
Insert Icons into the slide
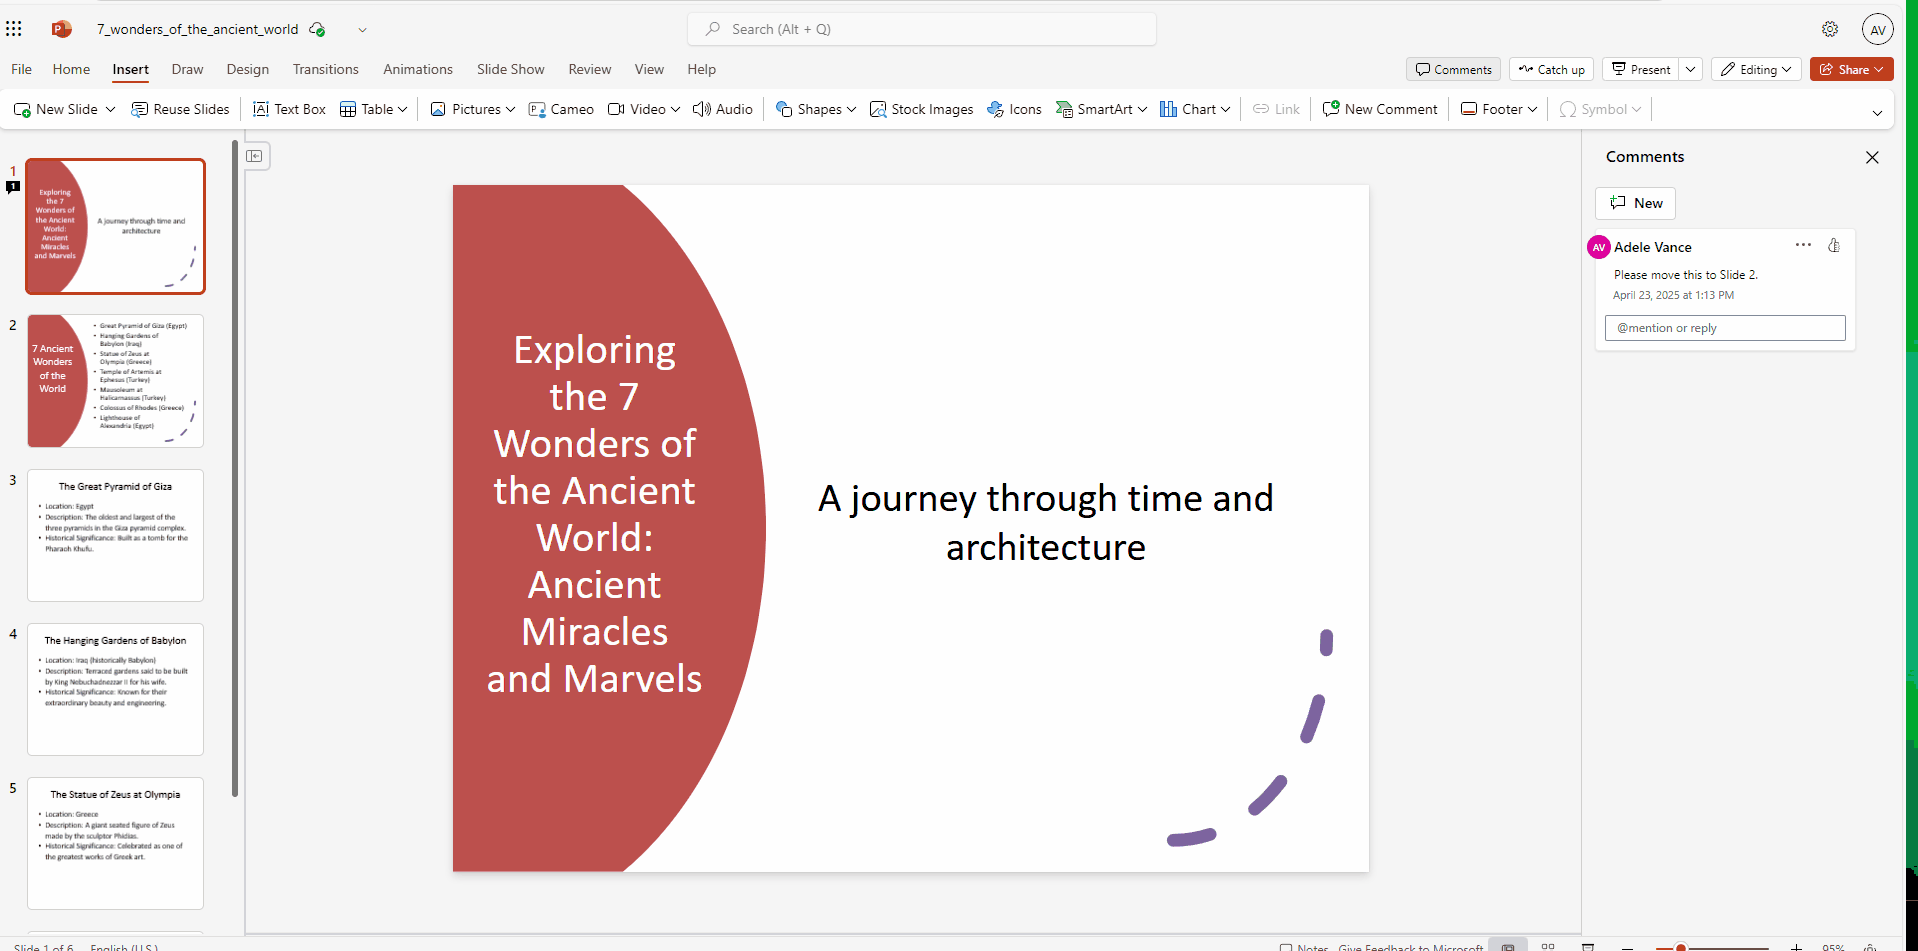click(x=1014, y=109)
